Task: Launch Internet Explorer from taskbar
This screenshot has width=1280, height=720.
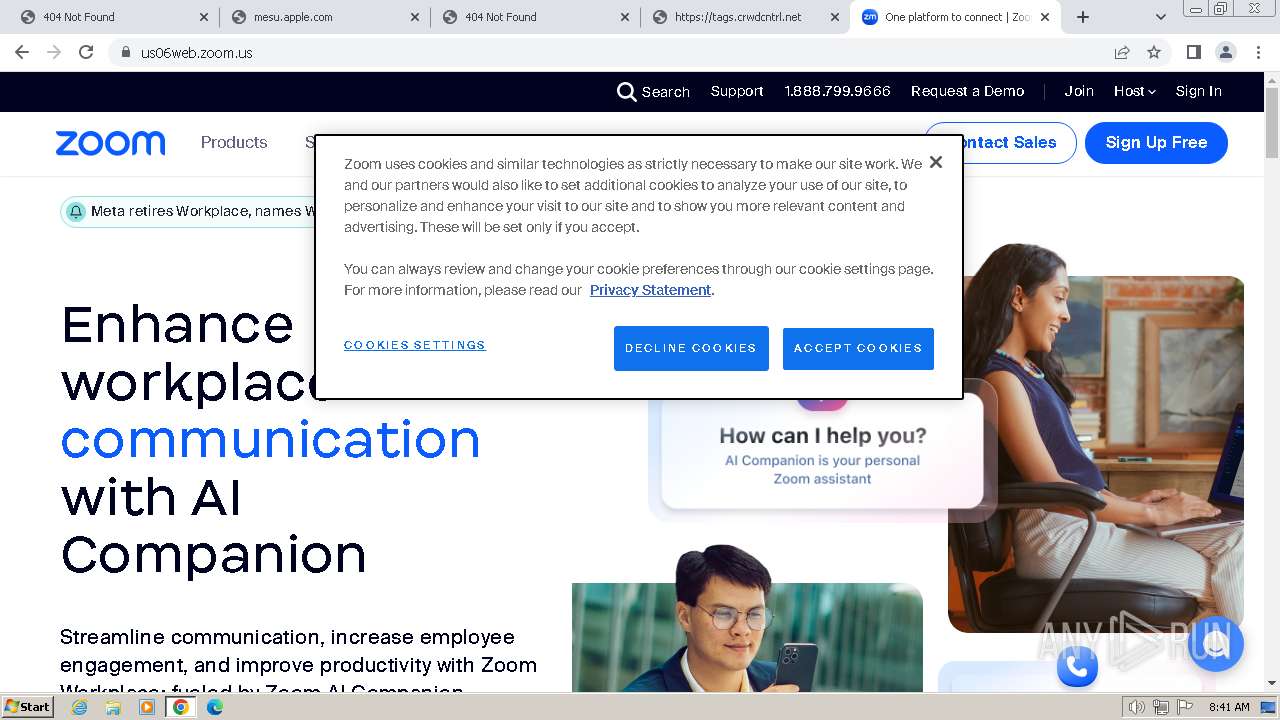Action: coord(80,707)
